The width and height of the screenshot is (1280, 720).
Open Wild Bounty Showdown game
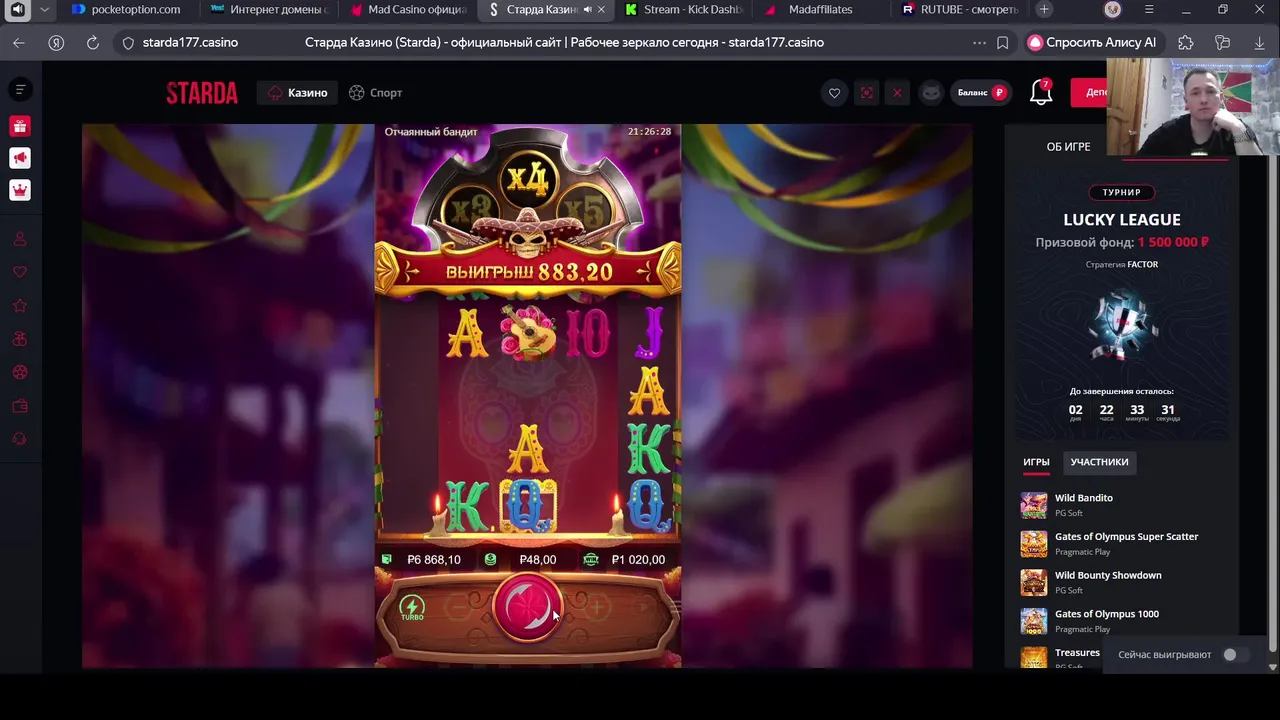1108,576
